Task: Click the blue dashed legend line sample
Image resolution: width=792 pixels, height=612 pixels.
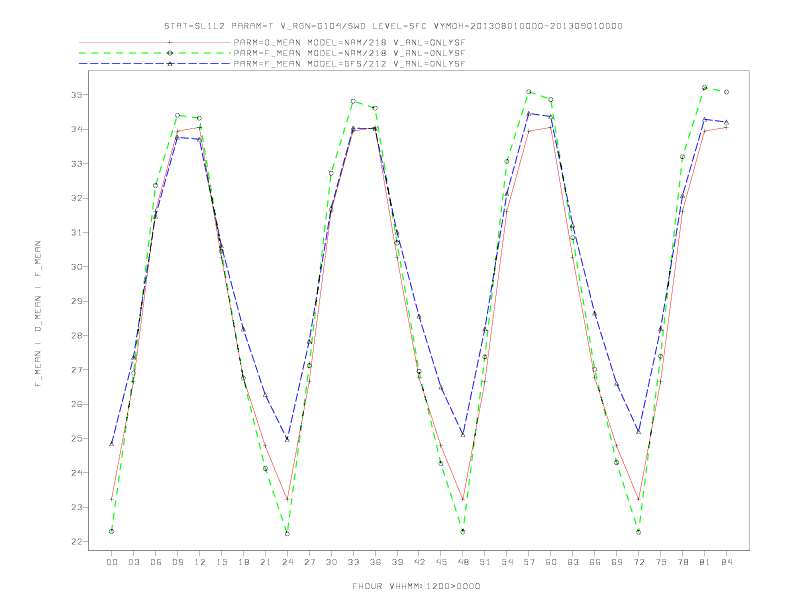Action: (155, 64)
